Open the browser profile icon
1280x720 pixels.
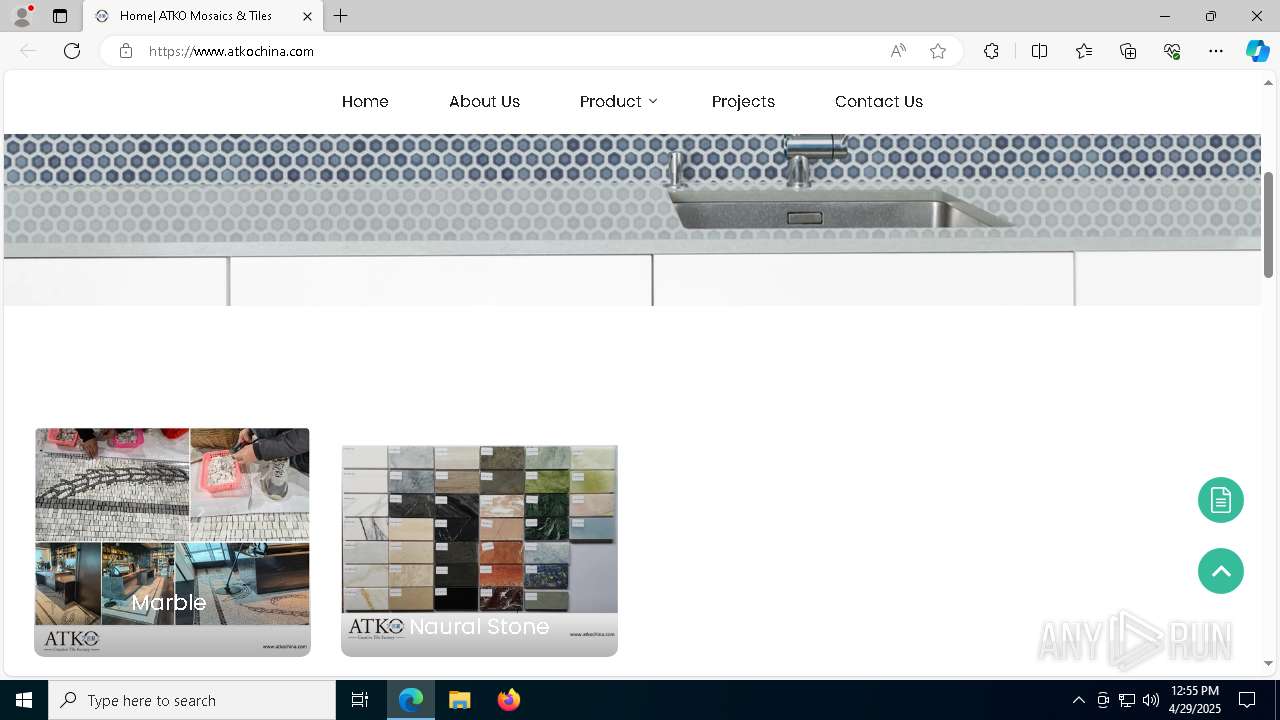point(22,16)
